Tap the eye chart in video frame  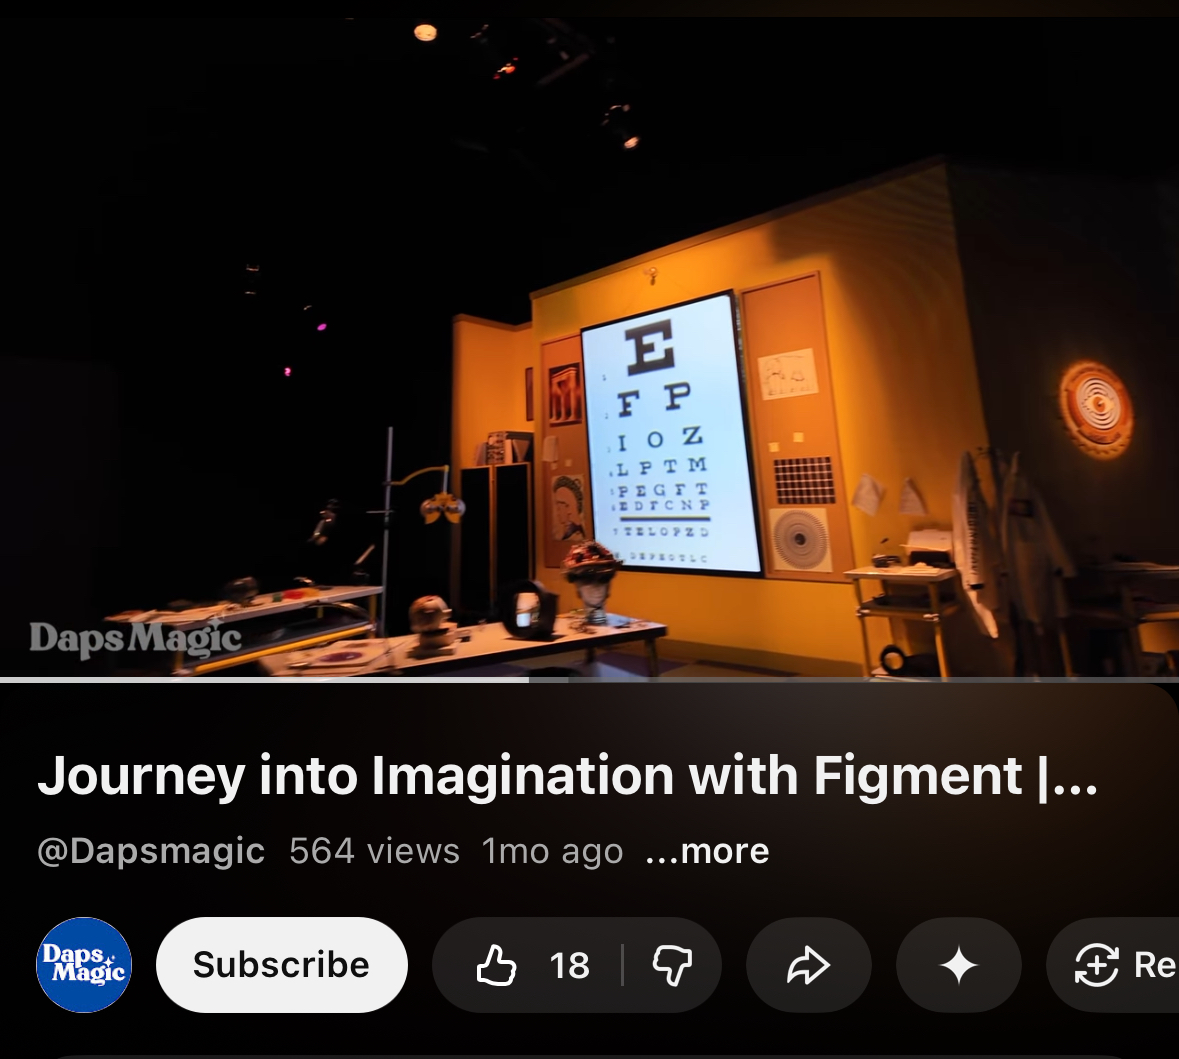coord(662,435)
